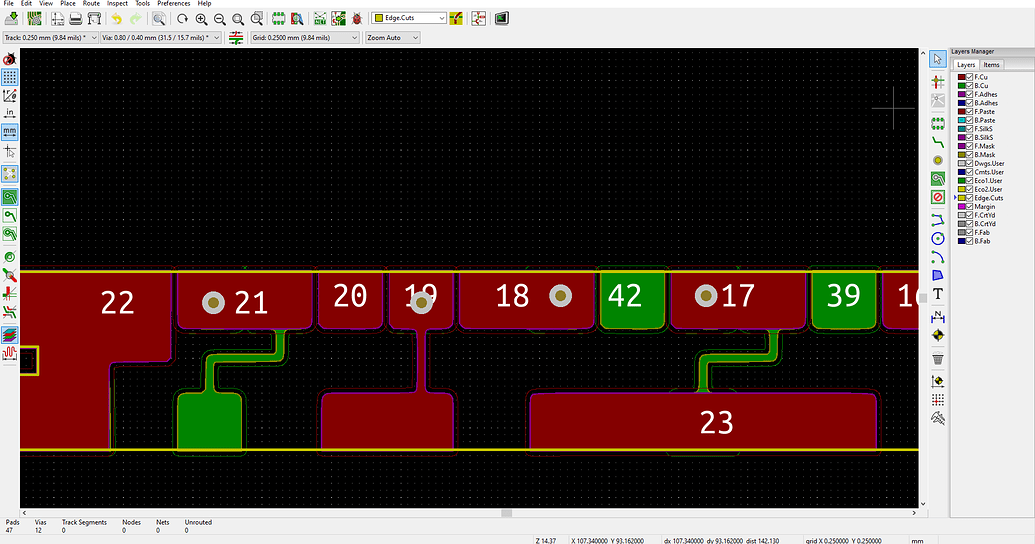Open the Zoom Auto dropdown
The image size is (1035, 544).
coord(392,38)
